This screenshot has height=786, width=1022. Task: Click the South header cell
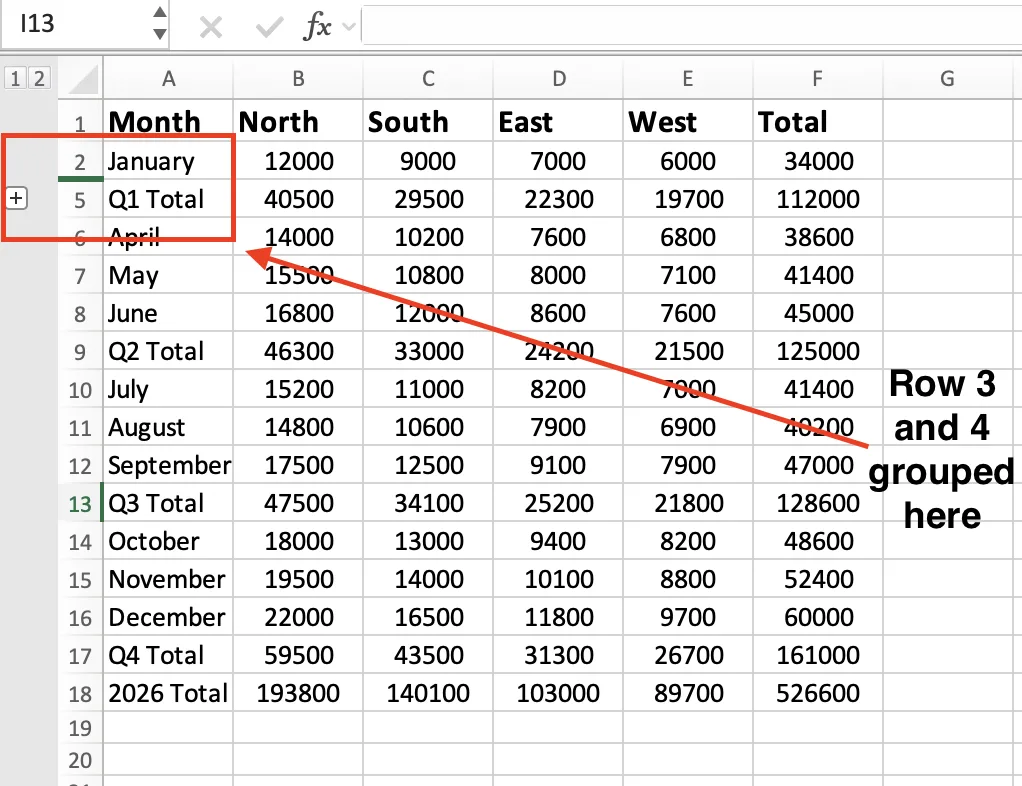428,122
